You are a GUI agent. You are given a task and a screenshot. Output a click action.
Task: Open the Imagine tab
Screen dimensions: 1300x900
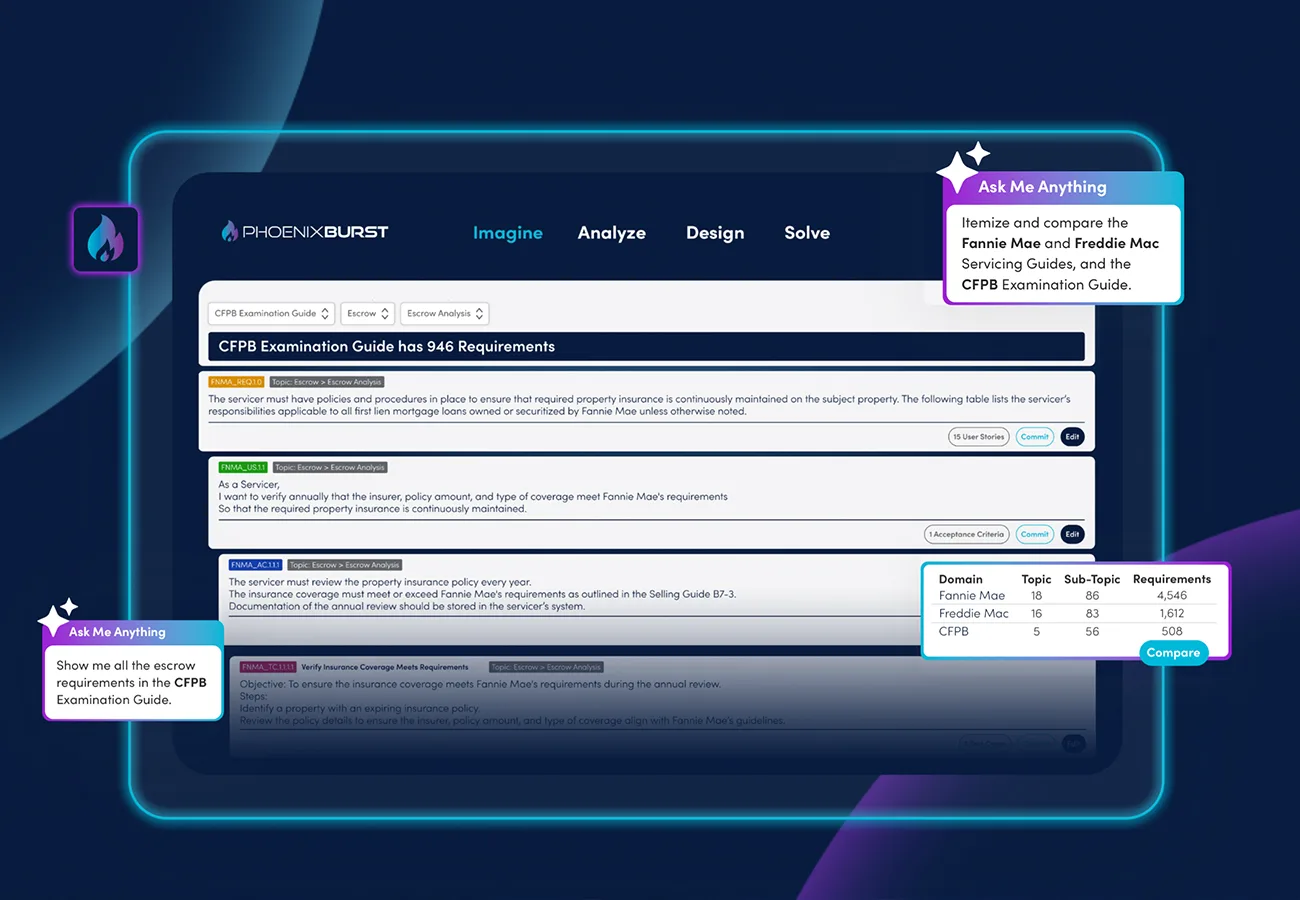(x=508, y=233)
